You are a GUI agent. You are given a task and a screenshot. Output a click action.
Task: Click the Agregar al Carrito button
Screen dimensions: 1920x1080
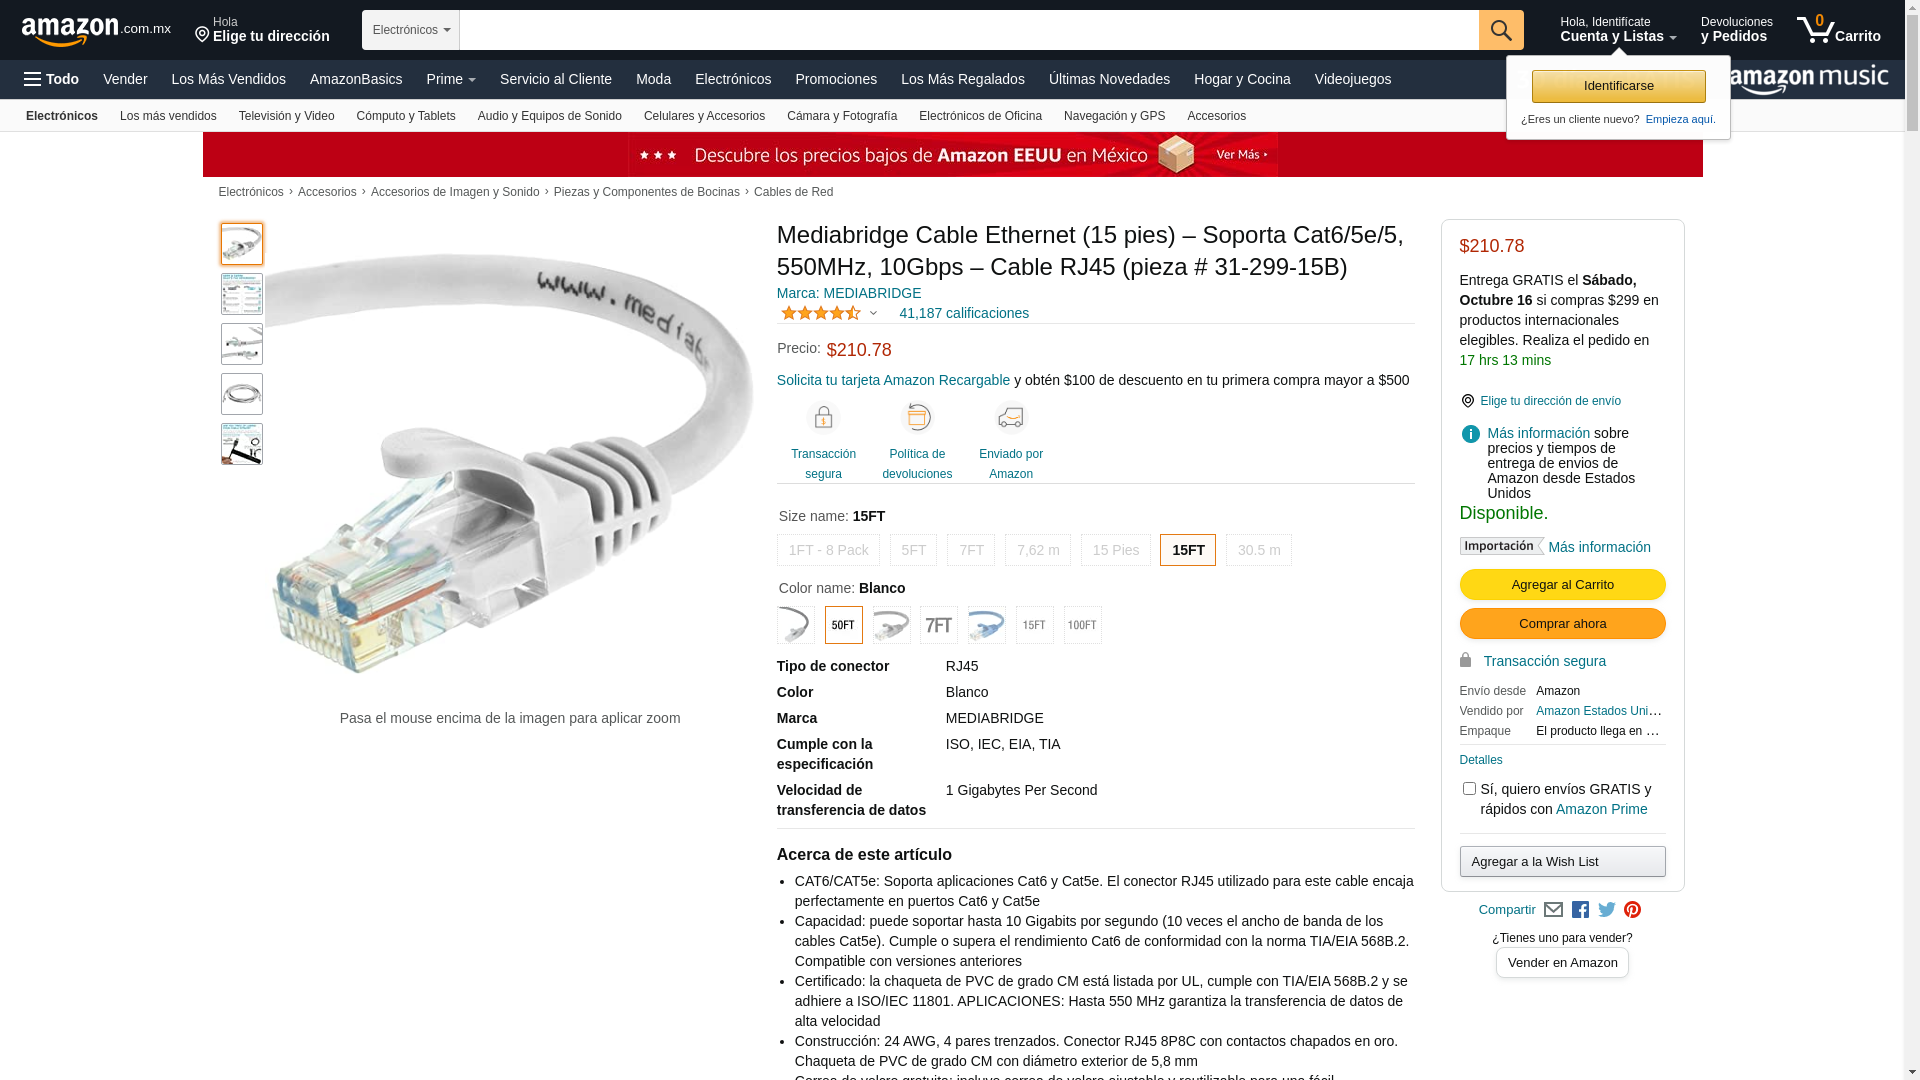pyautogui.click(x=1562, y=585)
